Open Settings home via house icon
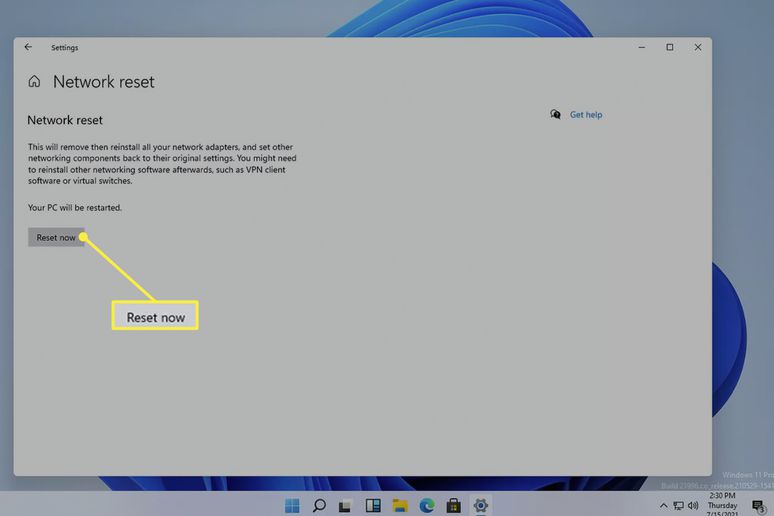Viewport: 774px width, 516px height. coord(34,81)
